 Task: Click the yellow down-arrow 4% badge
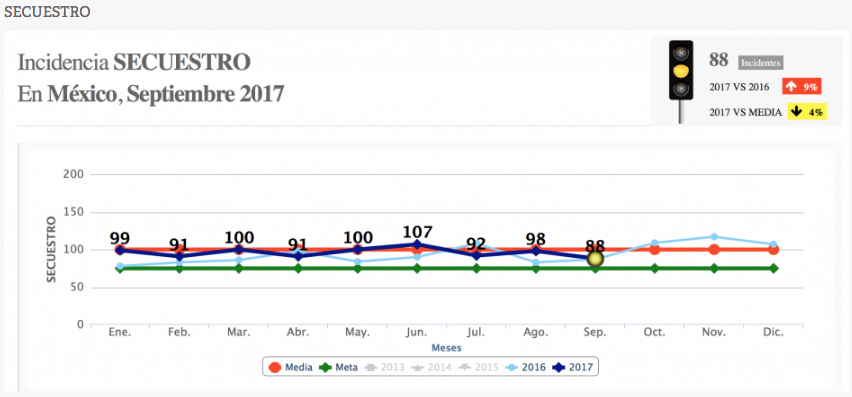[807, 112]
